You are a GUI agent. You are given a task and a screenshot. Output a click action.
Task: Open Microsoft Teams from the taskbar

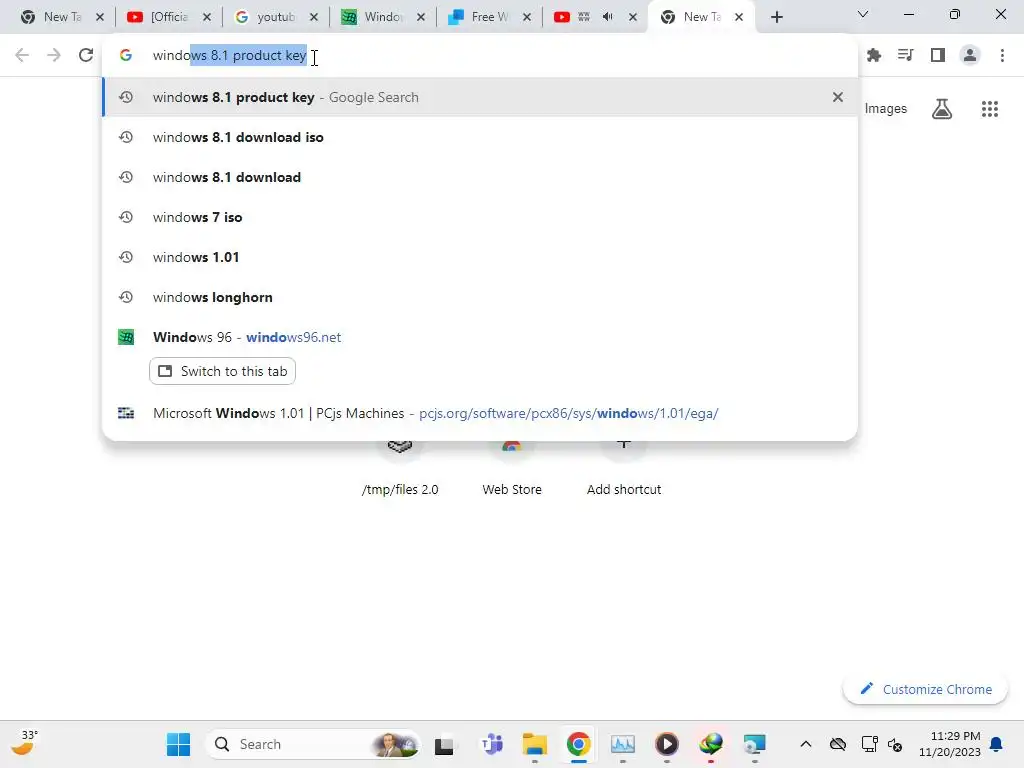click(491, 744)
